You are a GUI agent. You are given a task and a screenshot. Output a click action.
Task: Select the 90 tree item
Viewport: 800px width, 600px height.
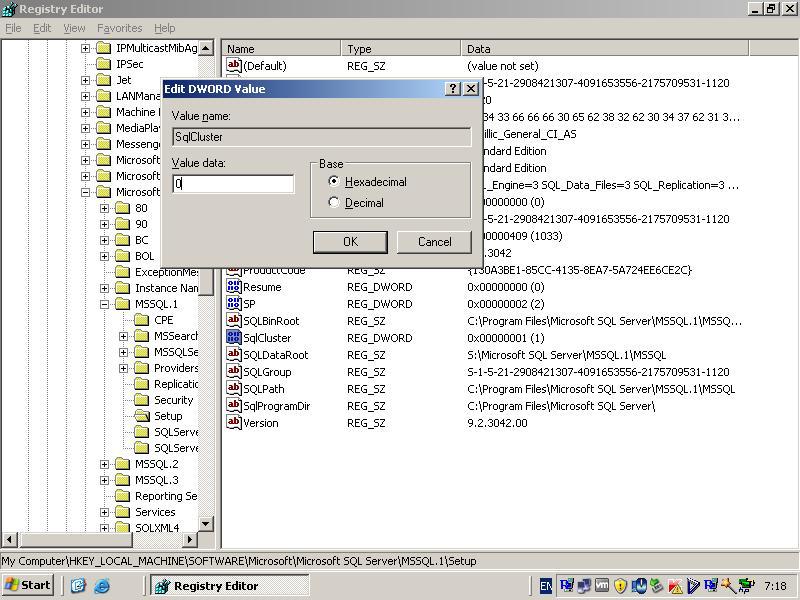tap(141, 224)
